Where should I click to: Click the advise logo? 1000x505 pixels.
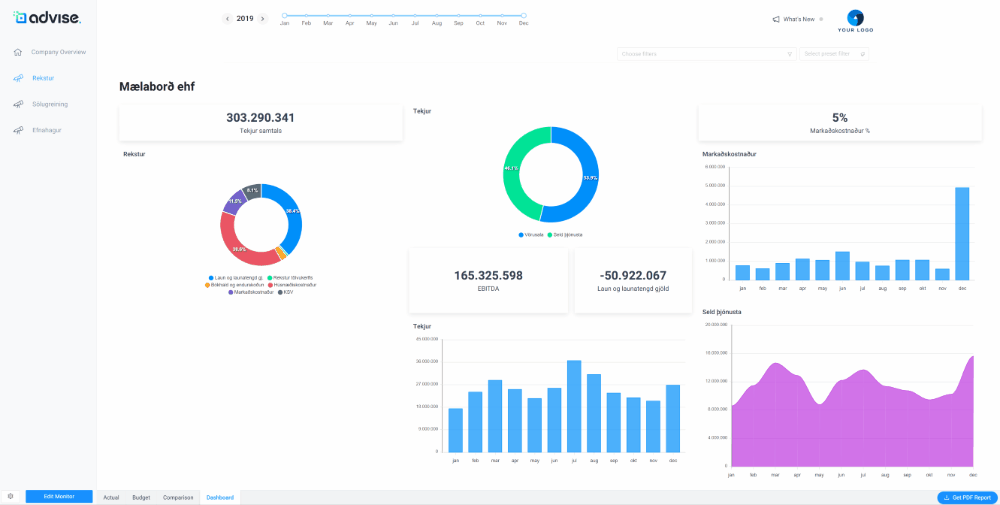[x=46, y=18]
